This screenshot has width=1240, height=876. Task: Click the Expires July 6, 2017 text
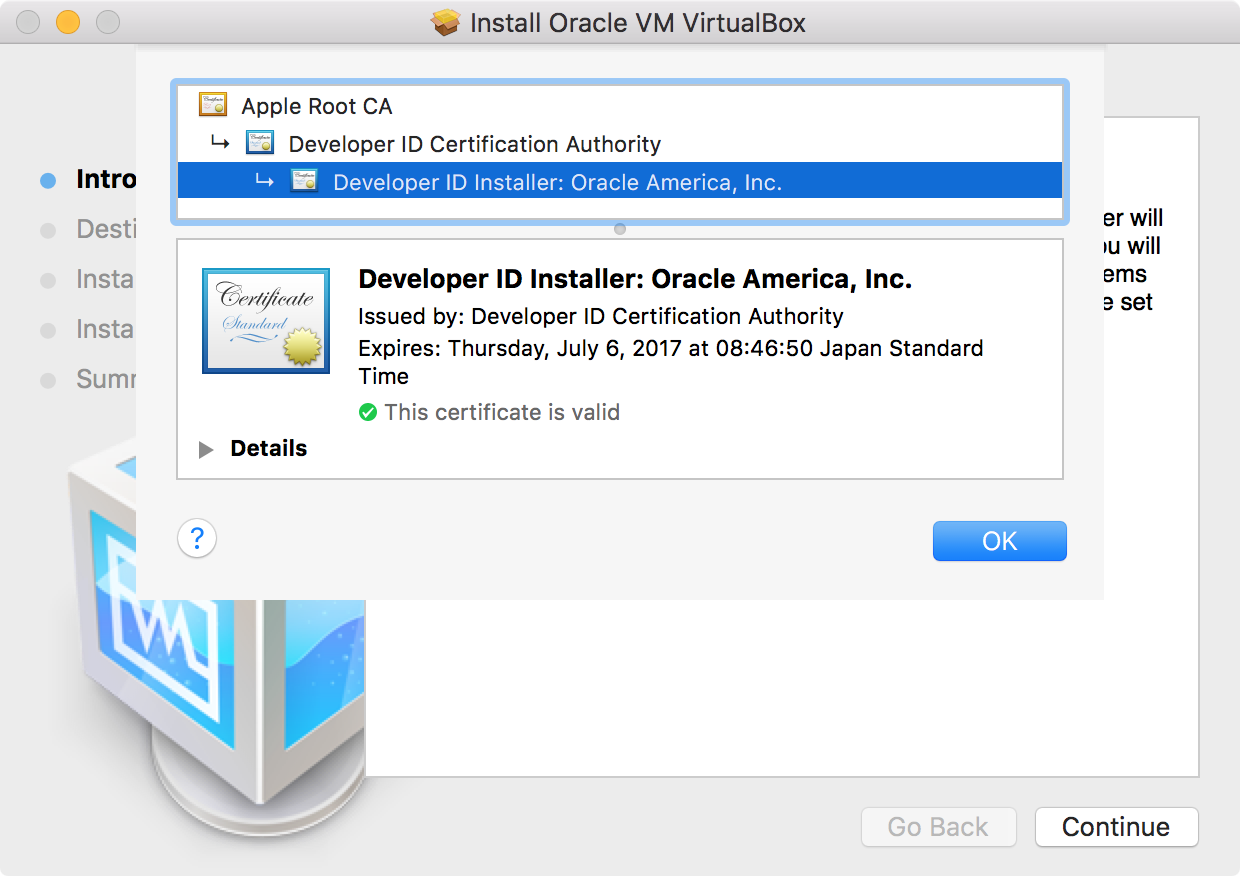coord(671,362)
